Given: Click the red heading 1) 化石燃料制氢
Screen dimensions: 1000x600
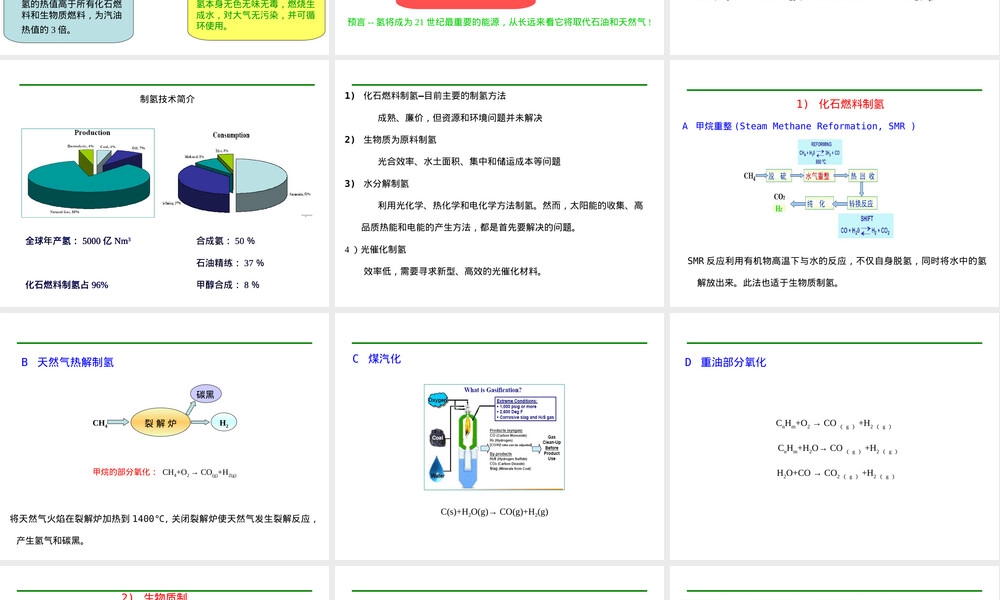Looking at the screenshot, I should click(839, 104).
